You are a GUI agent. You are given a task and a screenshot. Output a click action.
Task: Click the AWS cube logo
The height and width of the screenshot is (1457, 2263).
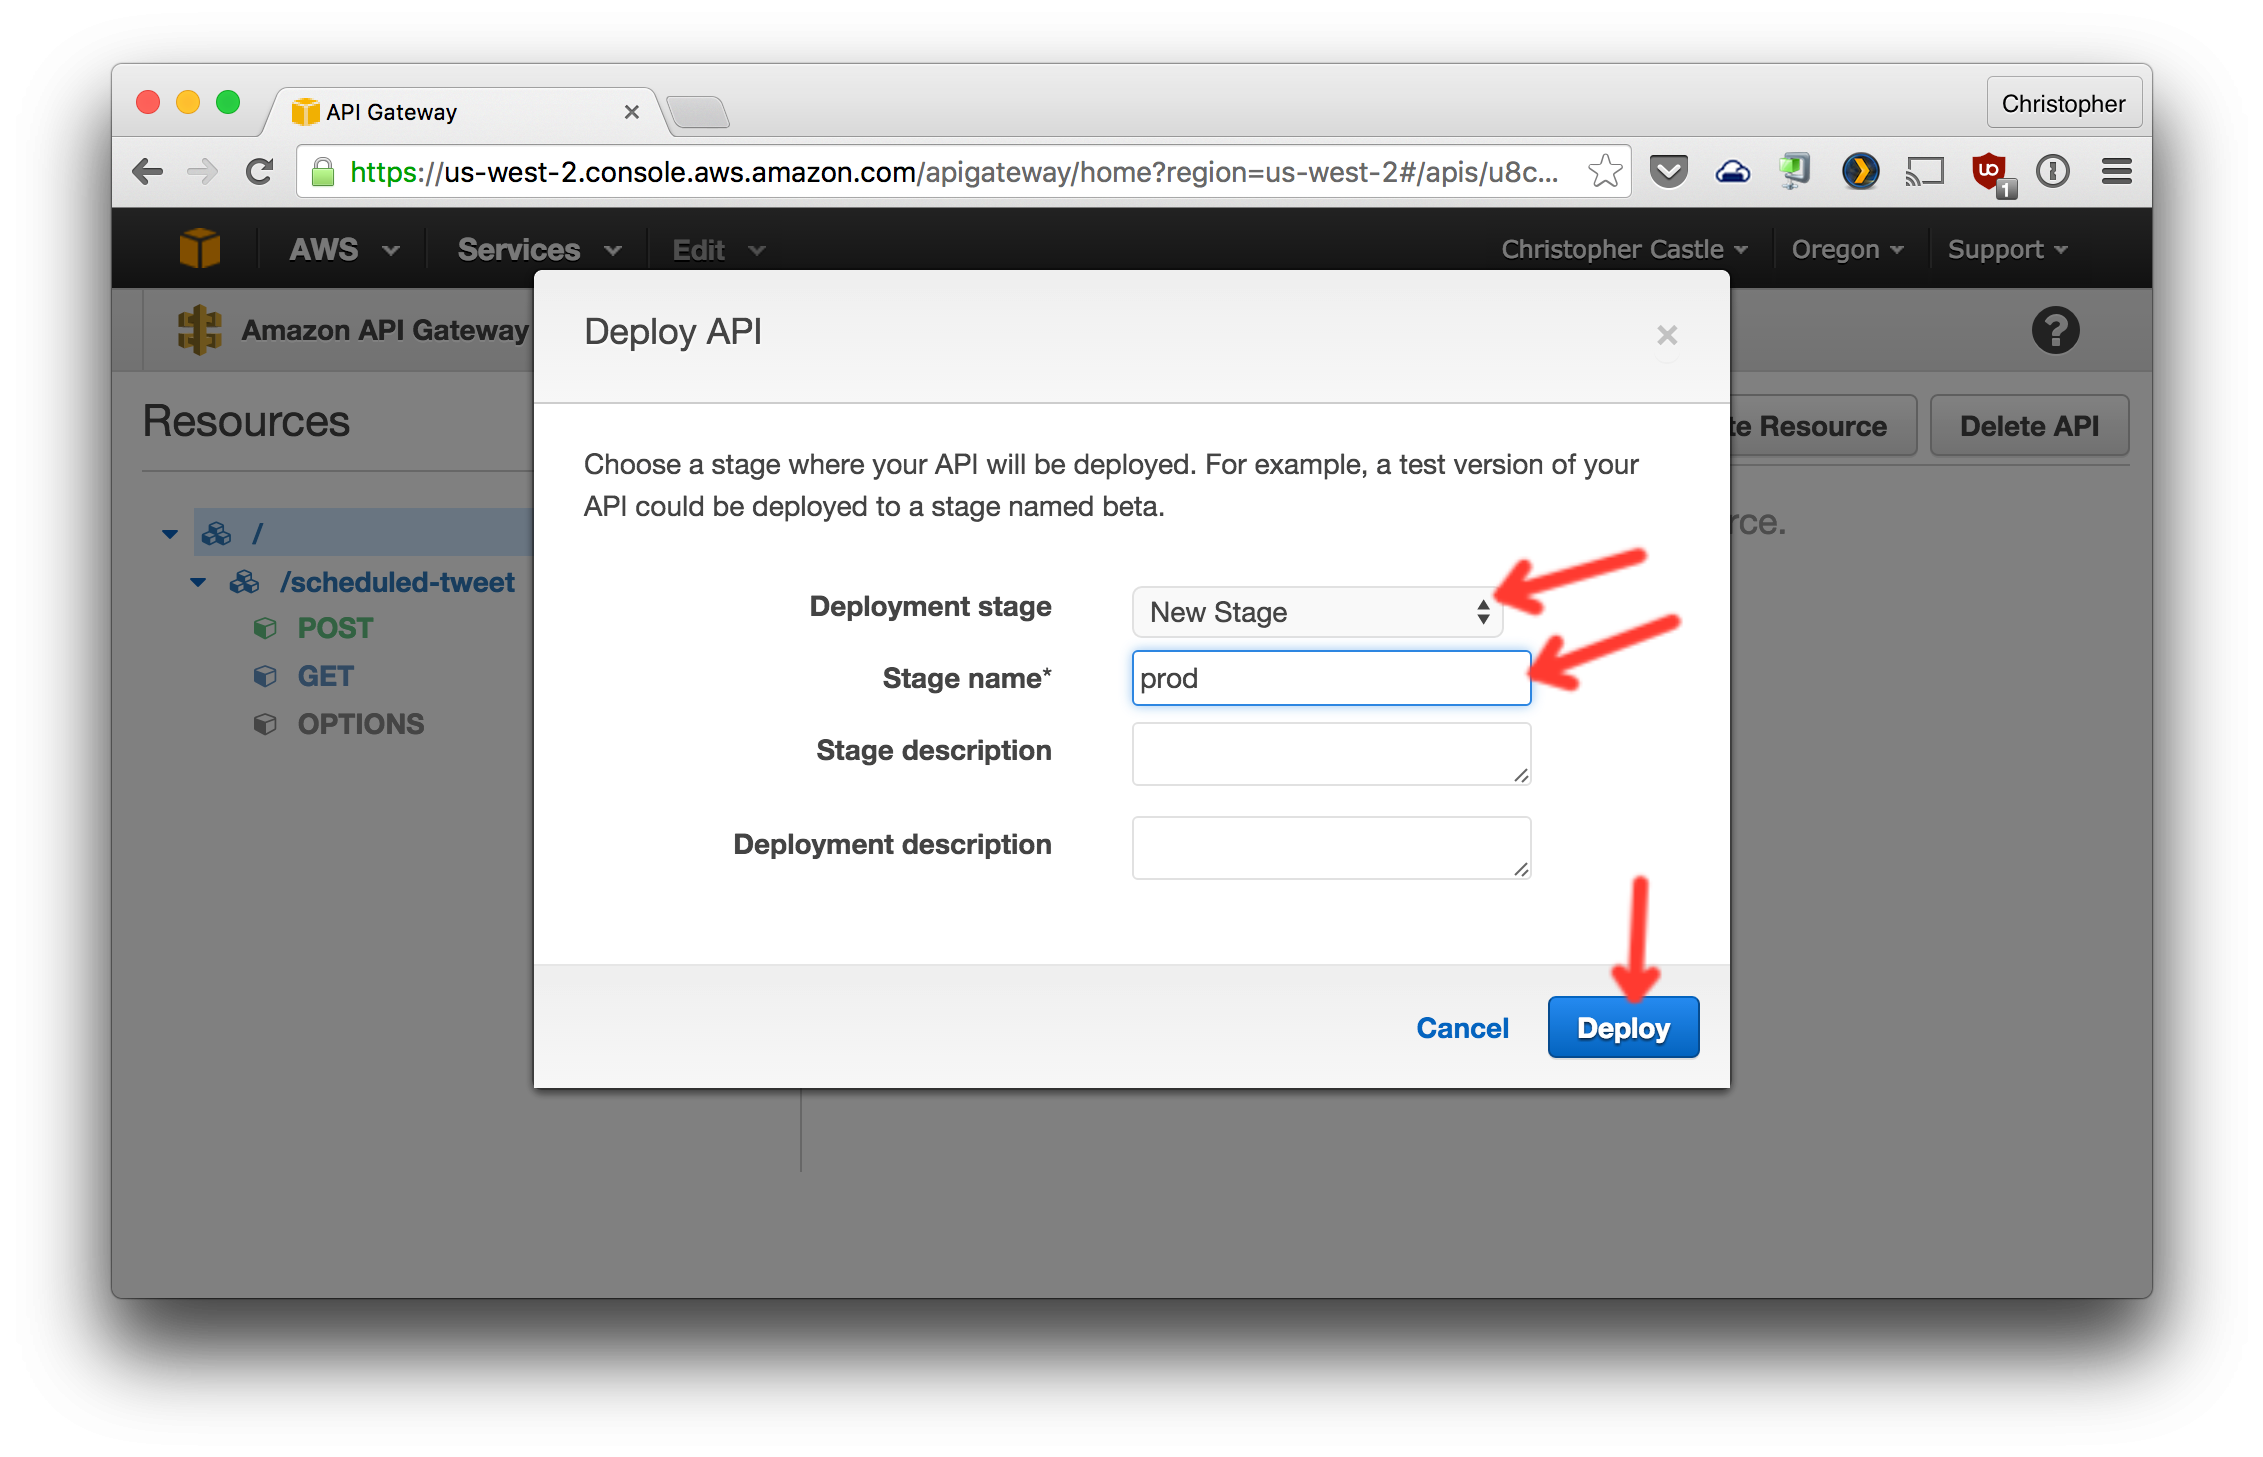(200, 249)
